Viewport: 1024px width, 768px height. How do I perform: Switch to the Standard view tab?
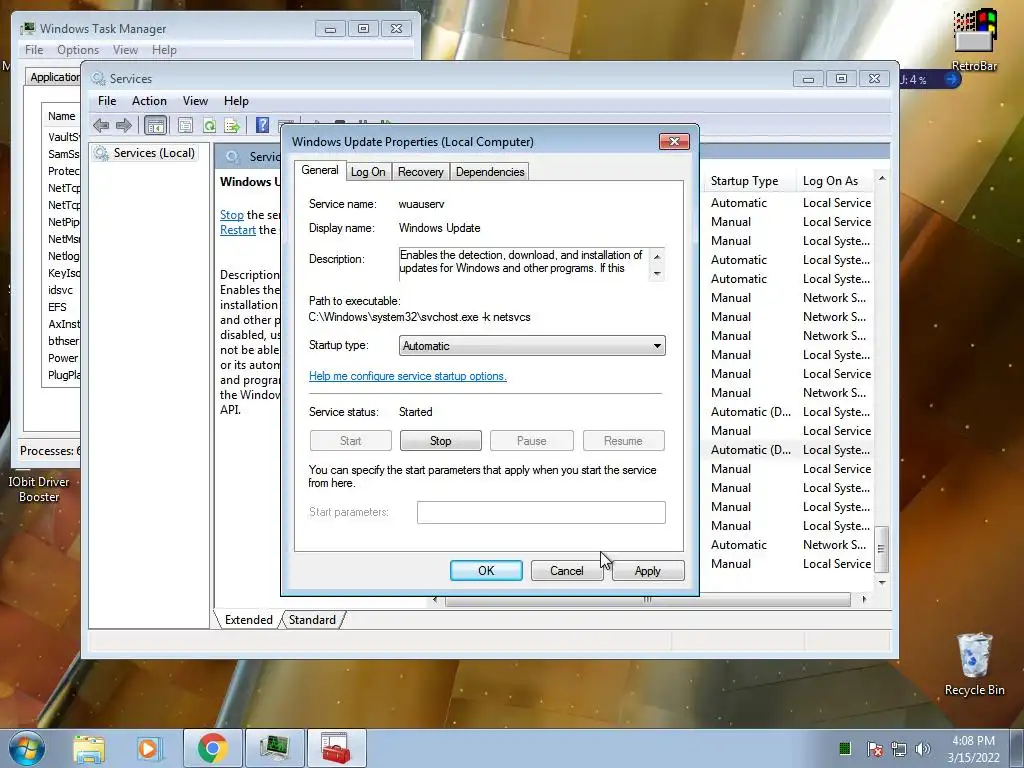click(x=312, y=620)
